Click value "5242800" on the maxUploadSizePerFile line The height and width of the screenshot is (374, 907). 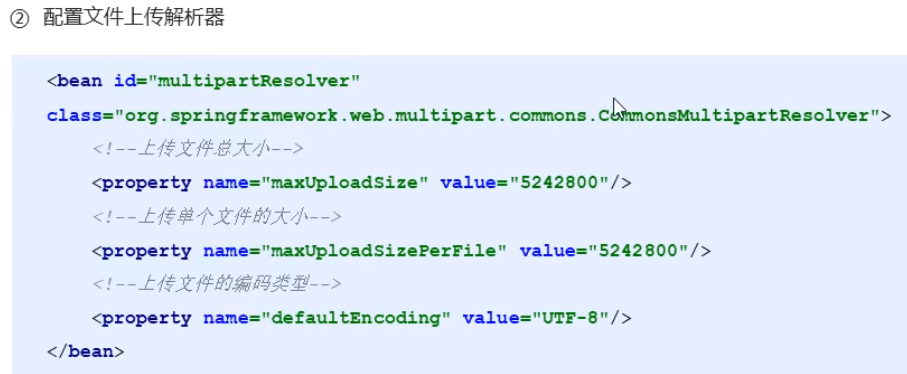[638, 251]
